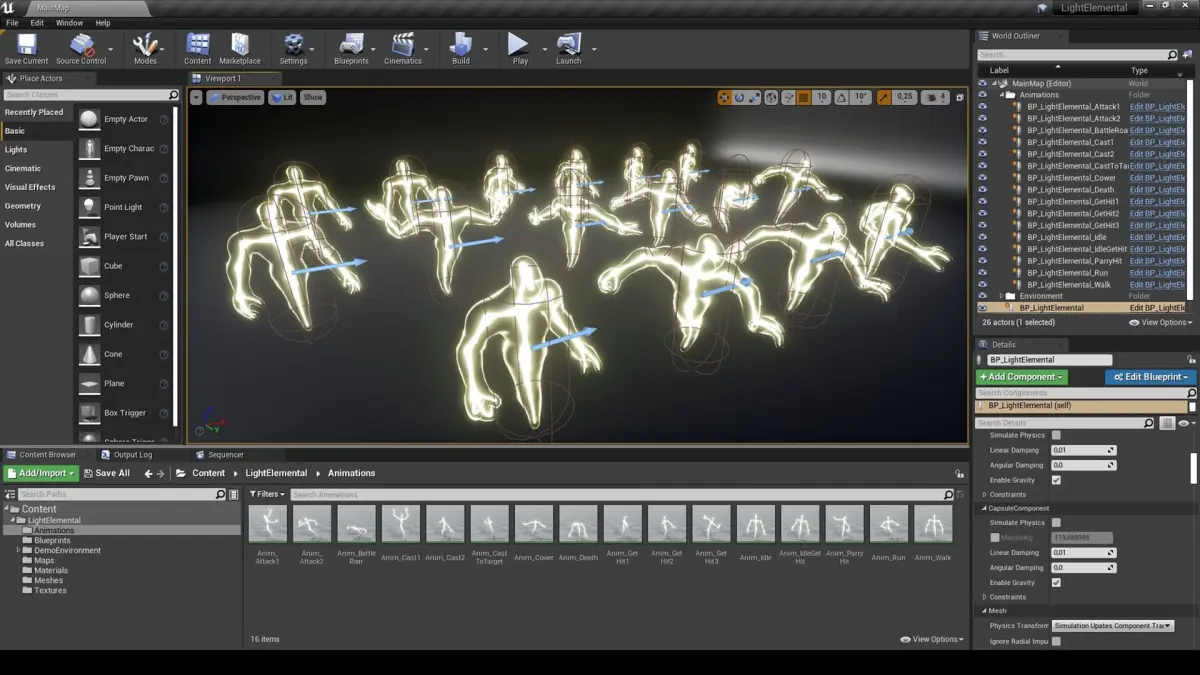This screenshot has height=675, width=1200.
Task: Open the Help menu
Action: pos(103,22)
